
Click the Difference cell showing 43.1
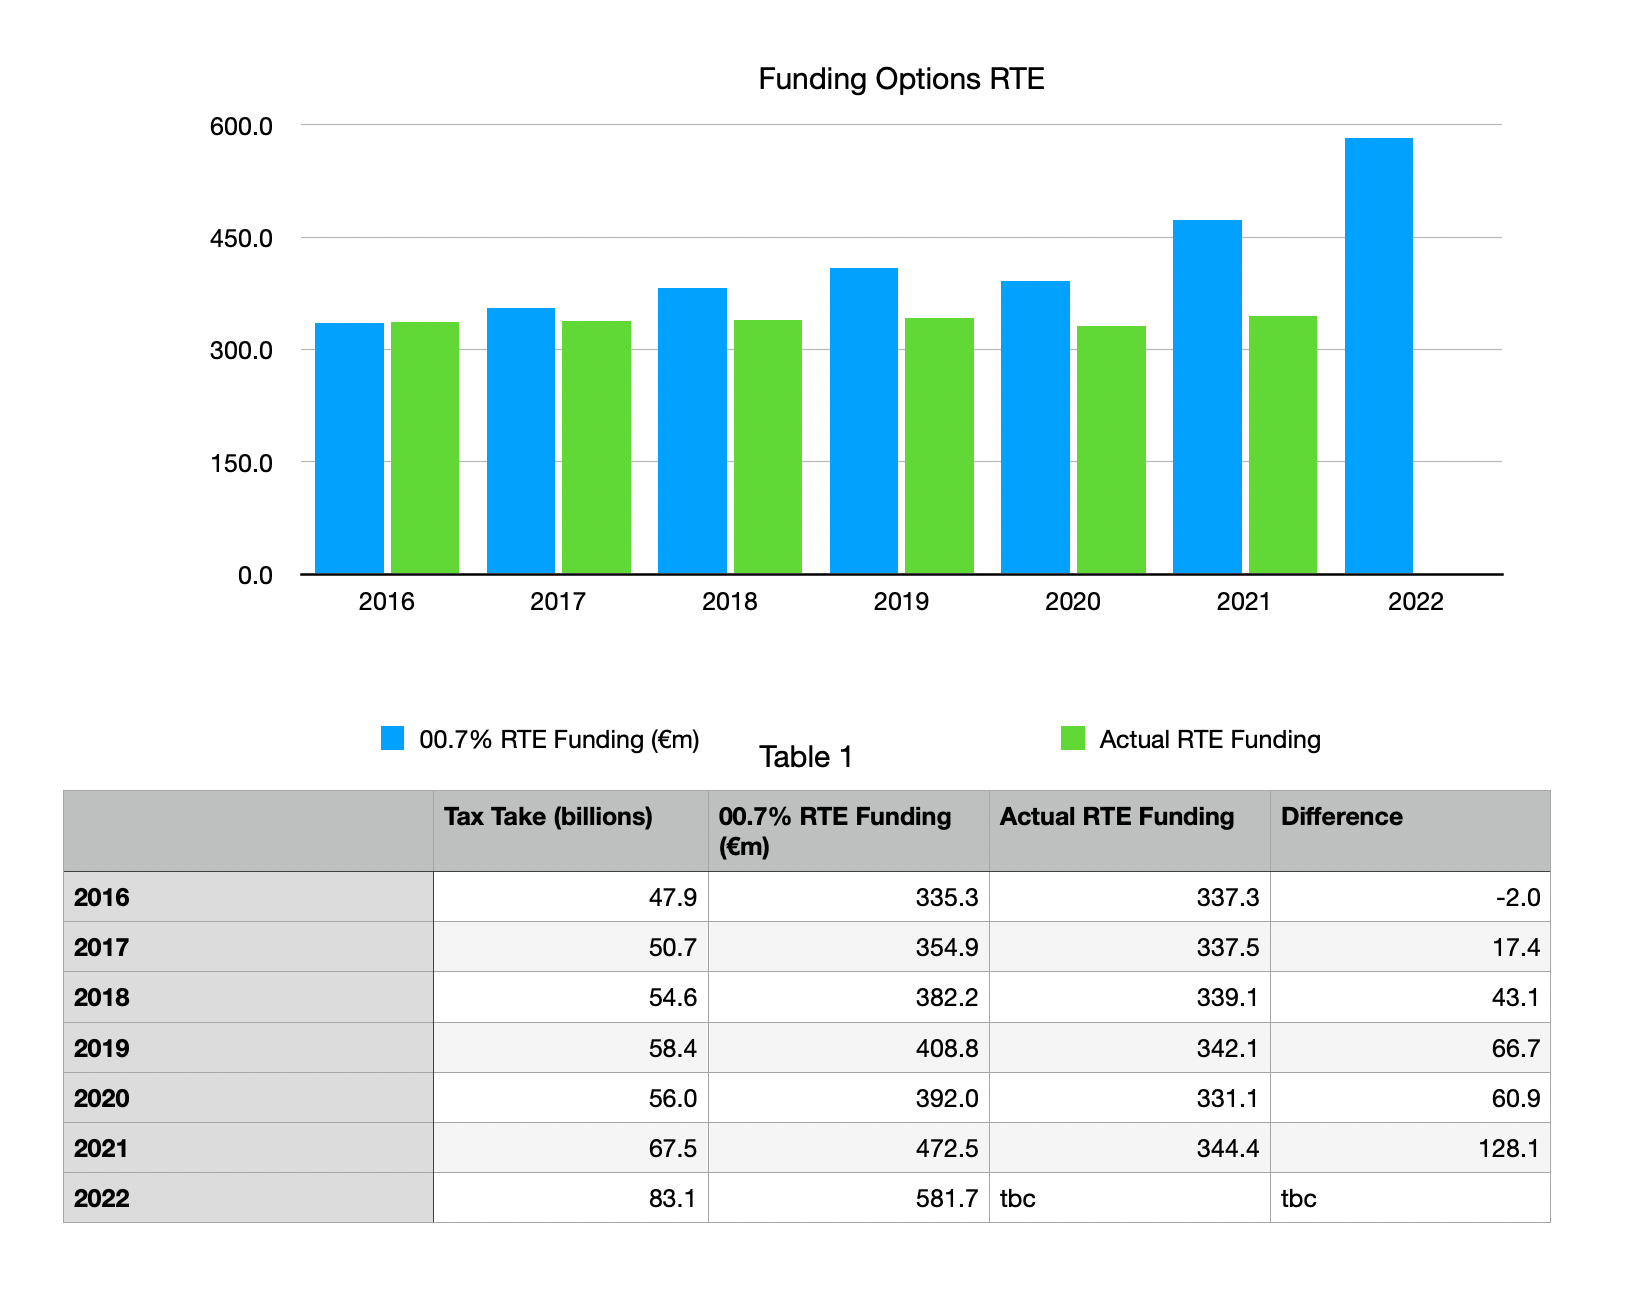(1410, 997)
